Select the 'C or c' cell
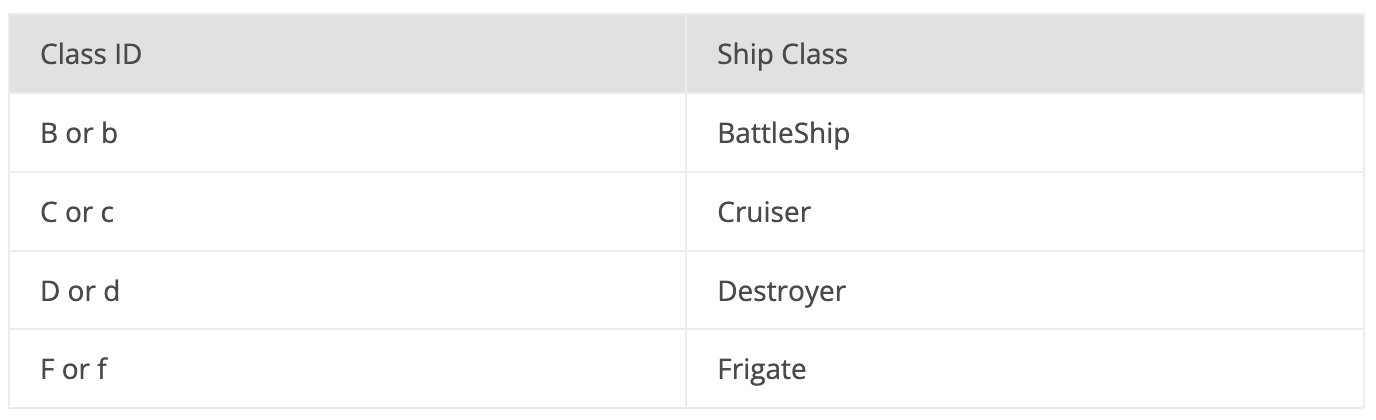 pos(347,212)
